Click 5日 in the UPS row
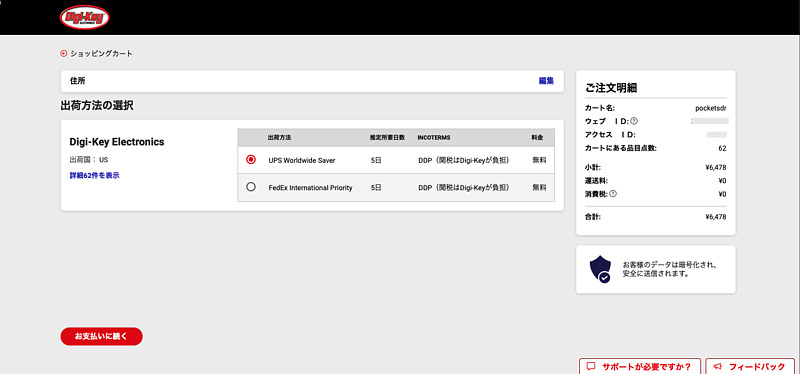This screenshot has width=800, height=374. pos(376,160)
